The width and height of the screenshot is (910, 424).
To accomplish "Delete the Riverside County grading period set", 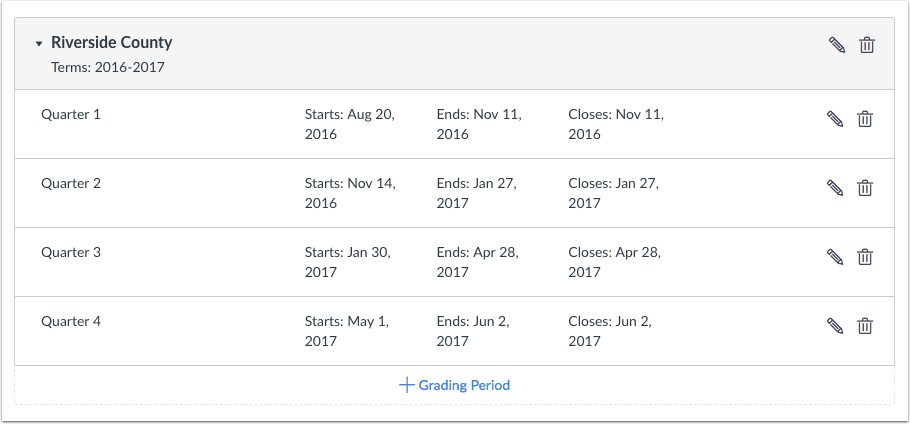I will (x=867, y=45).
